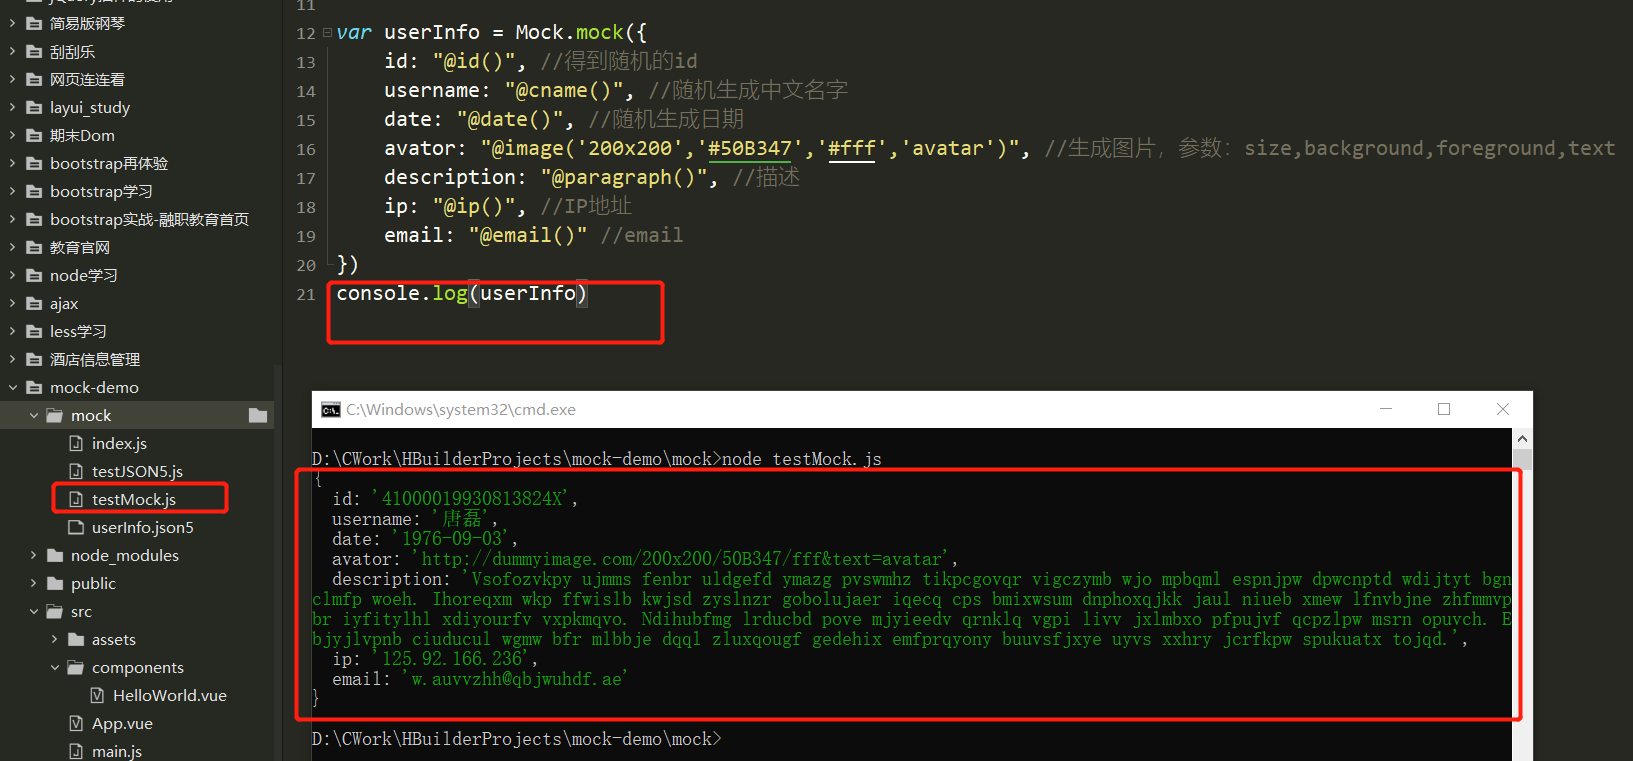Viewport: 1633px width, 761px height.
Task: Click the mock-demo project icon
Action: coord(34,387)
